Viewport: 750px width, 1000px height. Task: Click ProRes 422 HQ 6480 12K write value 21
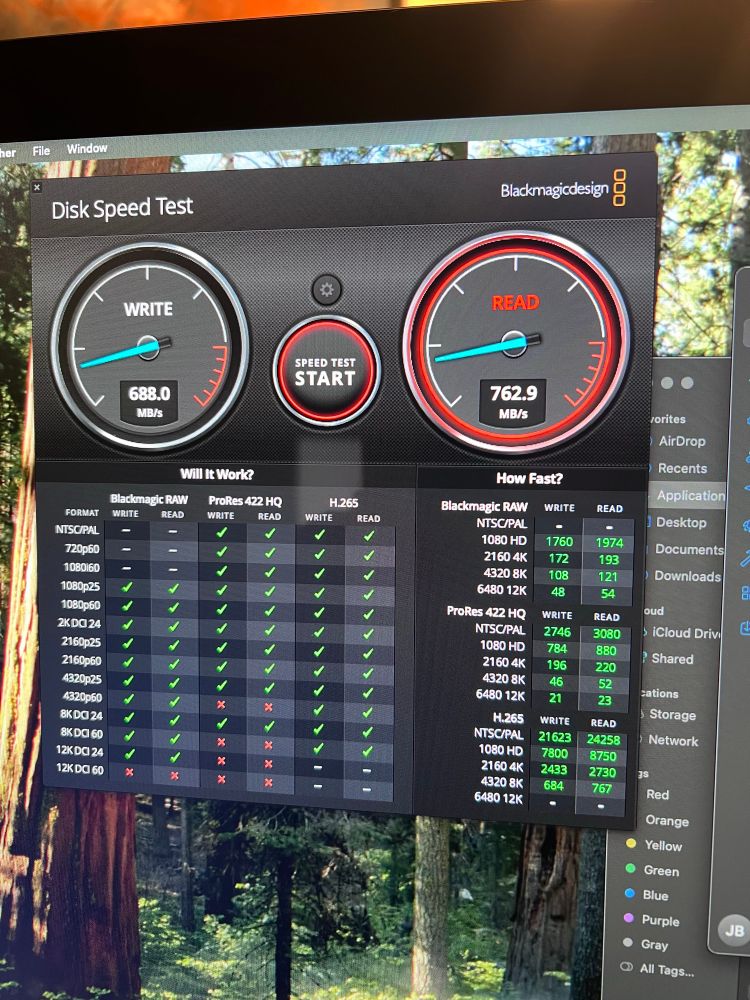[x=555, y=698]
